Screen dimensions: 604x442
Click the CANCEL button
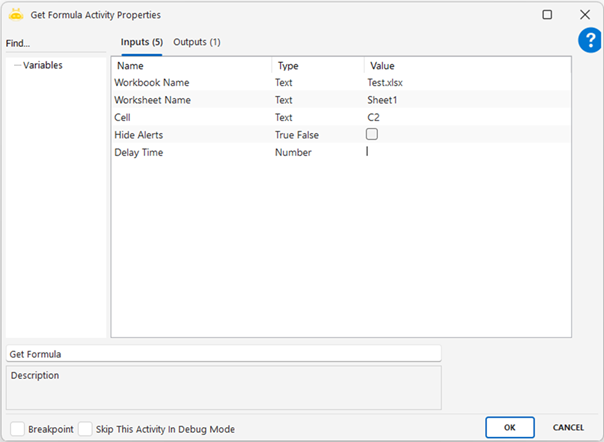(568, 427)
